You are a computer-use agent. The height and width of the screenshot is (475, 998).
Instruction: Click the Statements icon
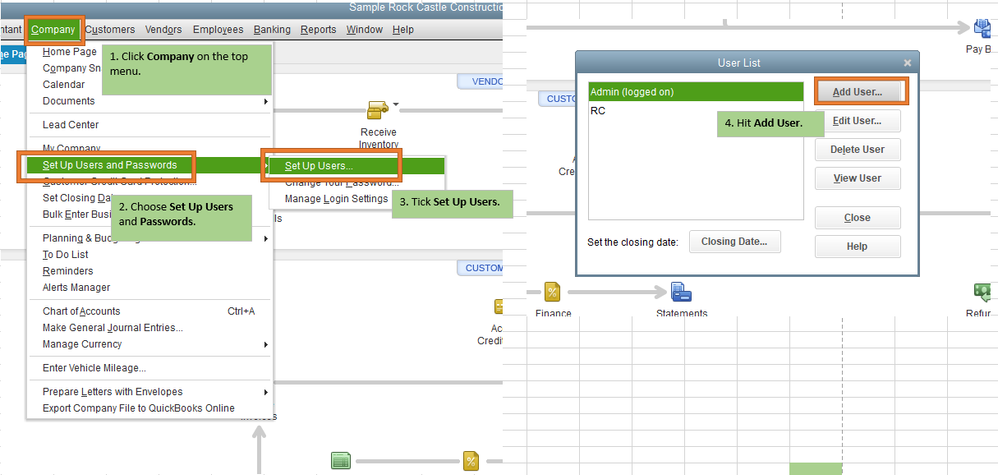click(x=681, y=293)
